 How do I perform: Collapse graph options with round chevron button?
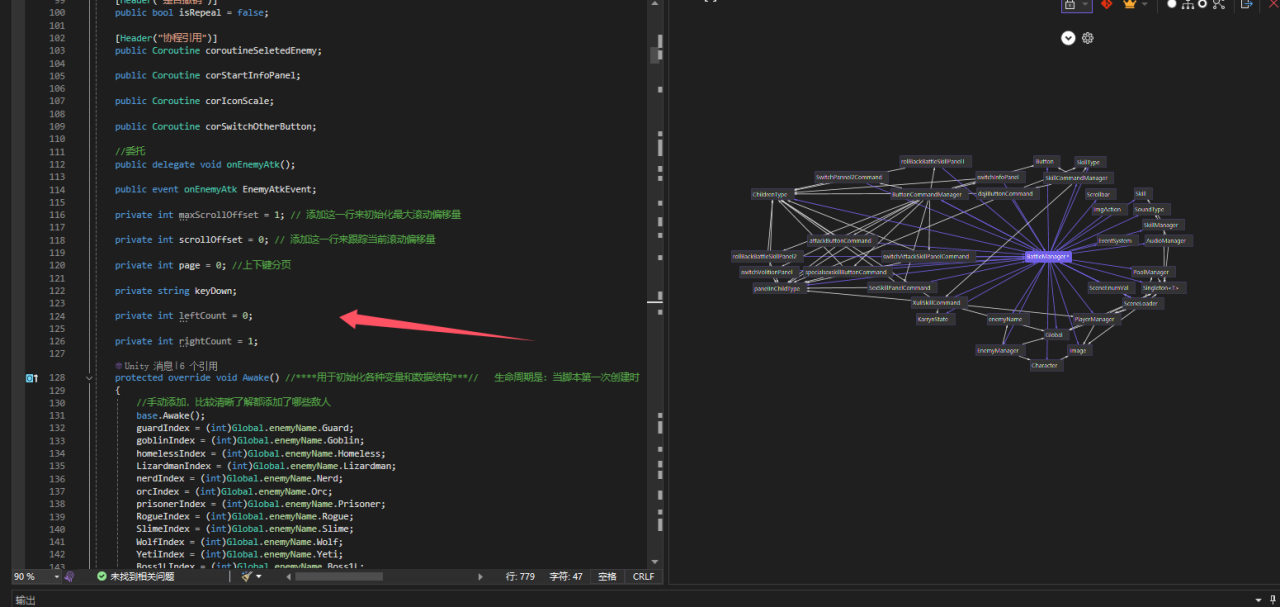1068,38
